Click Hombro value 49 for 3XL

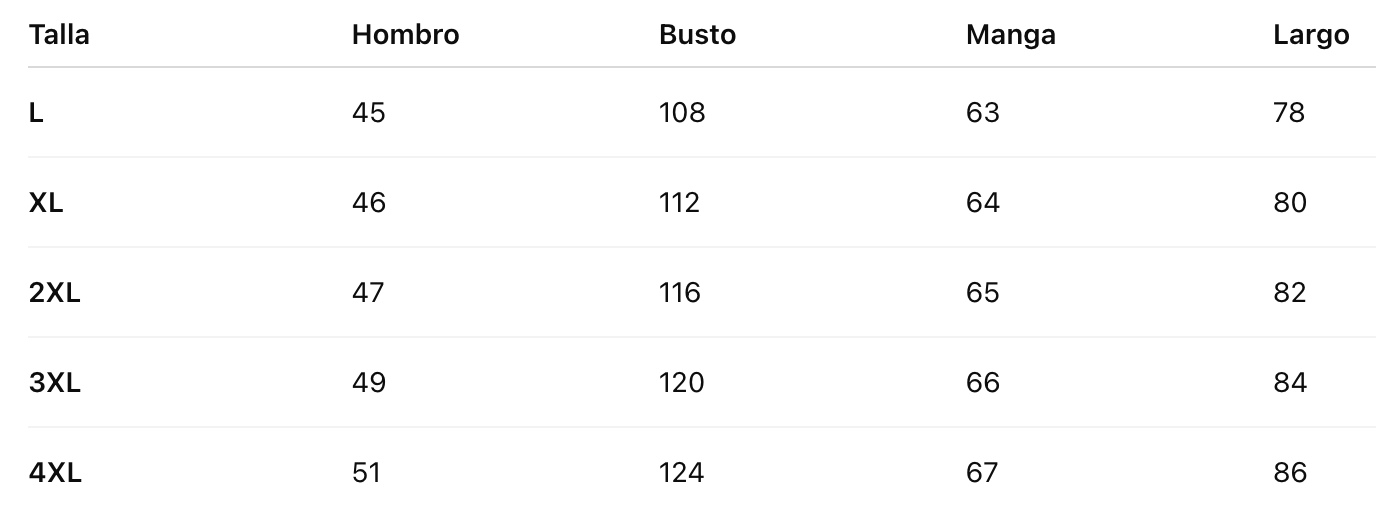[x=368, y=383]
